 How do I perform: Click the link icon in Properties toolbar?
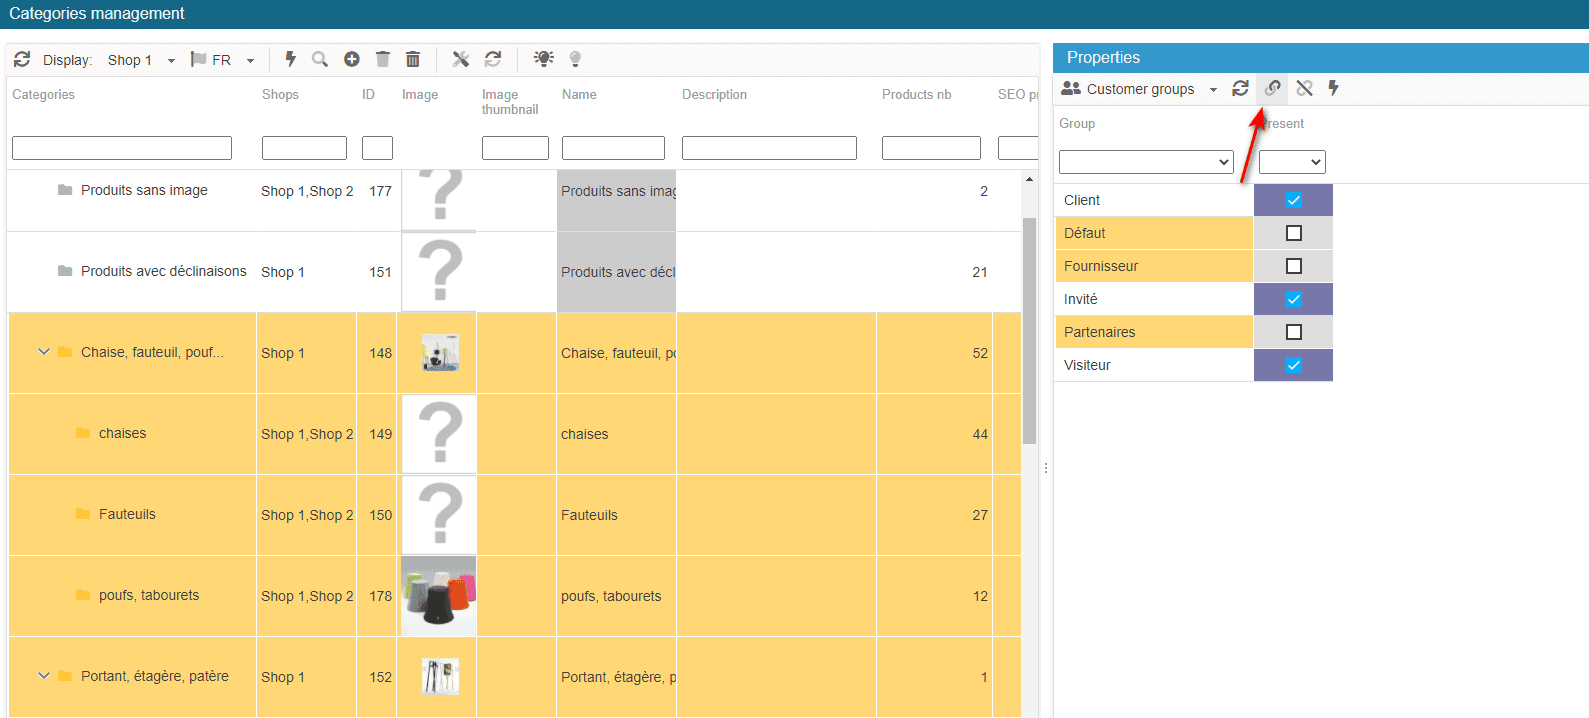(1272, 89)
